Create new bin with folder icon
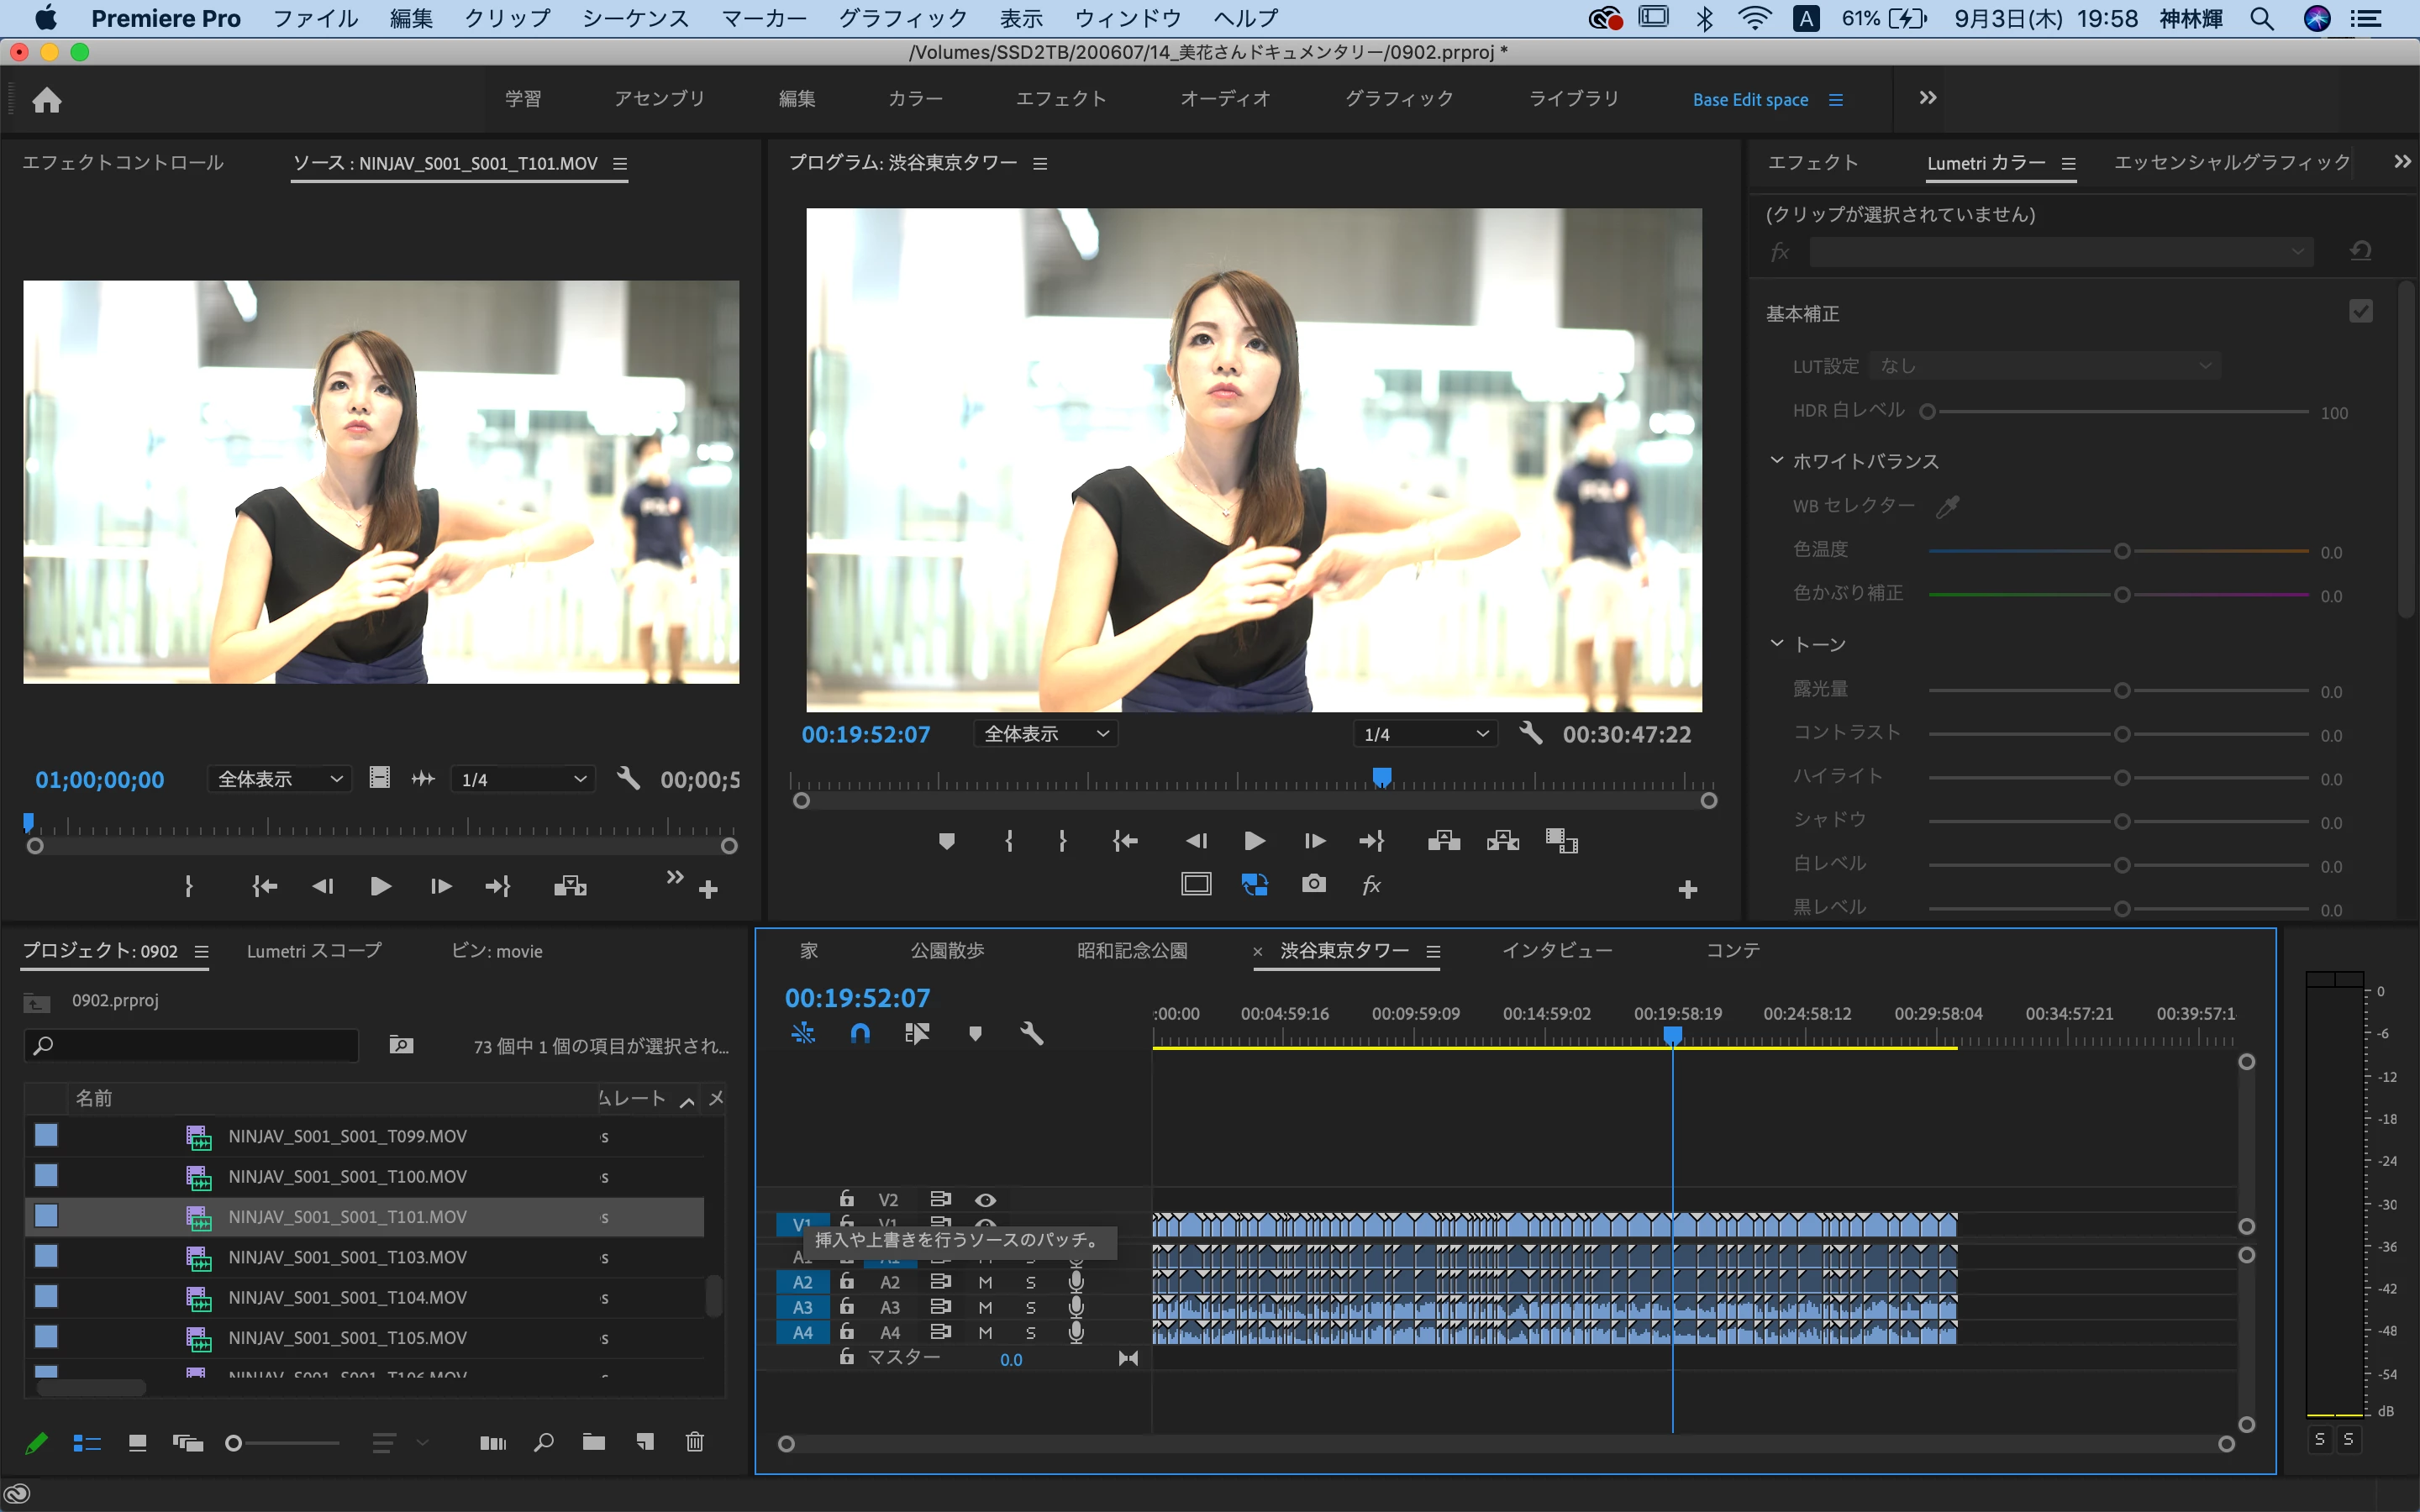The image size is (2420, 1512). [594, 1442]
